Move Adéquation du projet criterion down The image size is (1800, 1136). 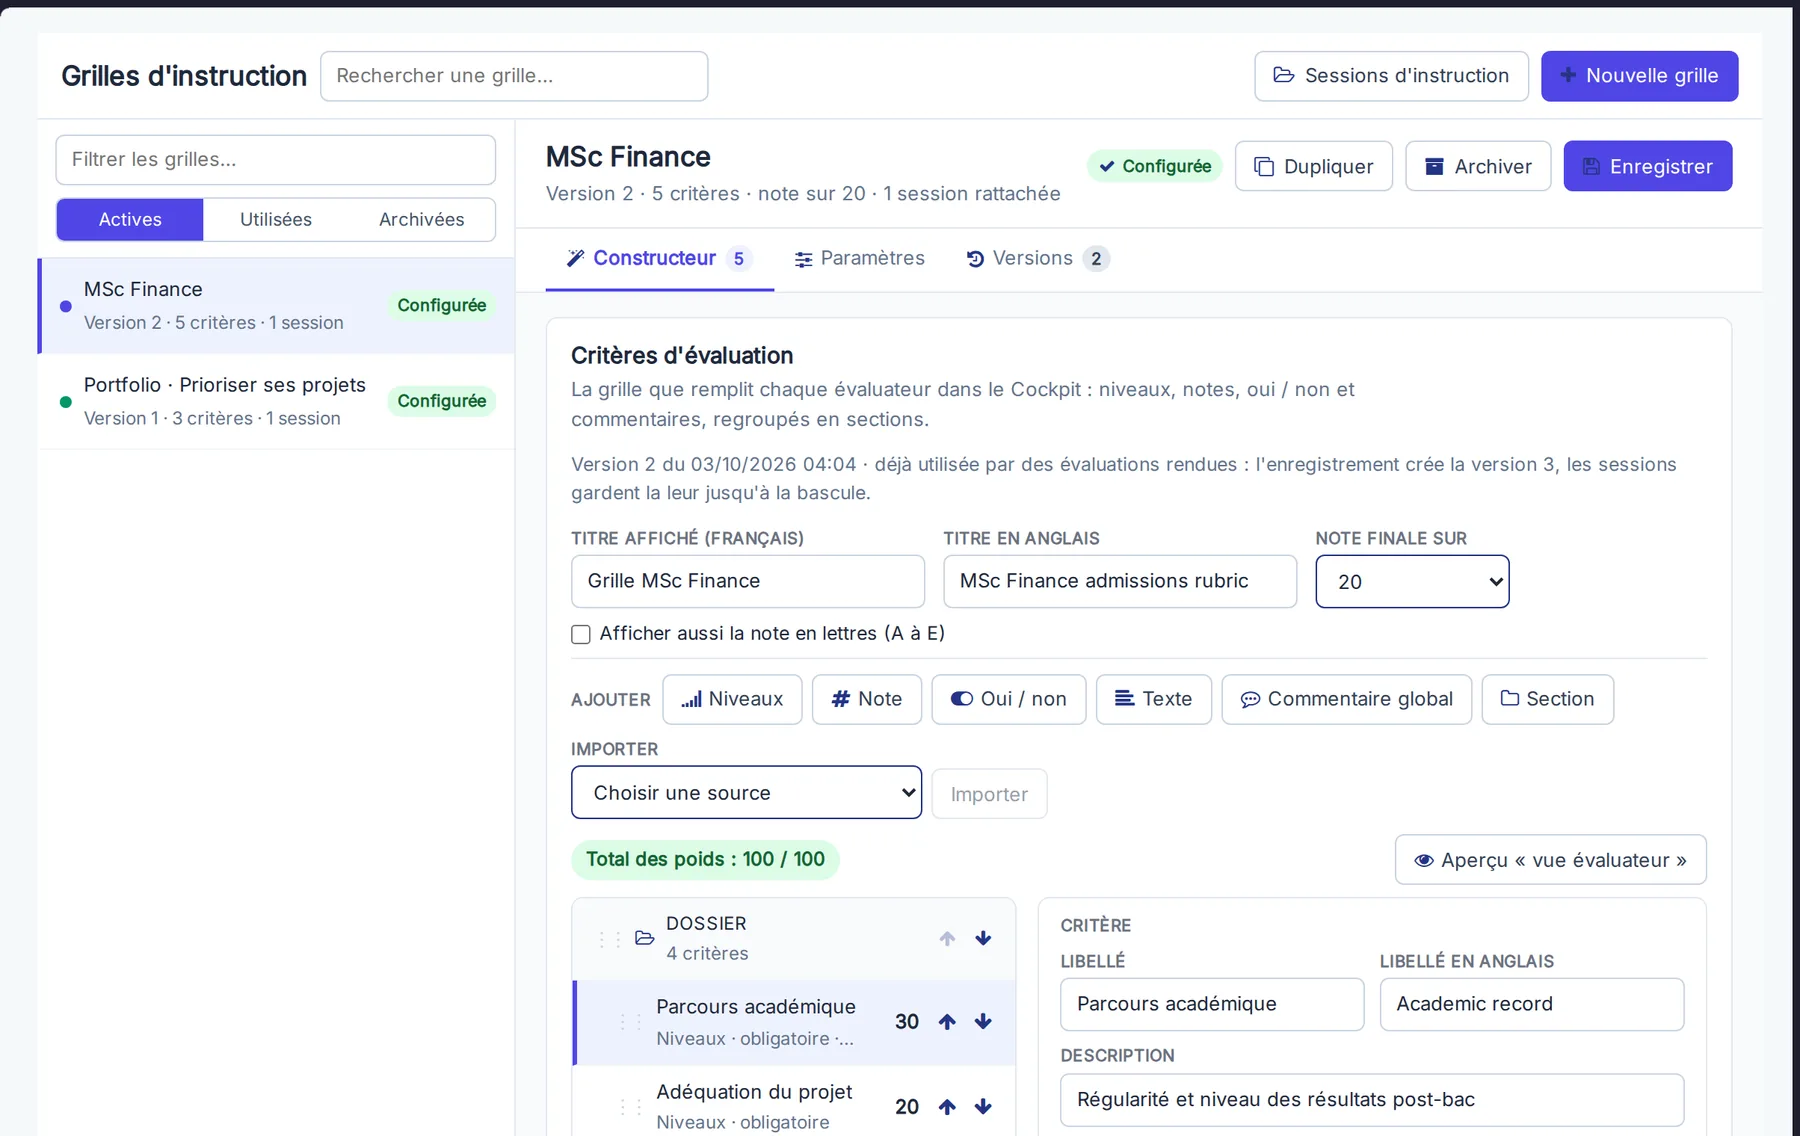(x=983, y=1106)
